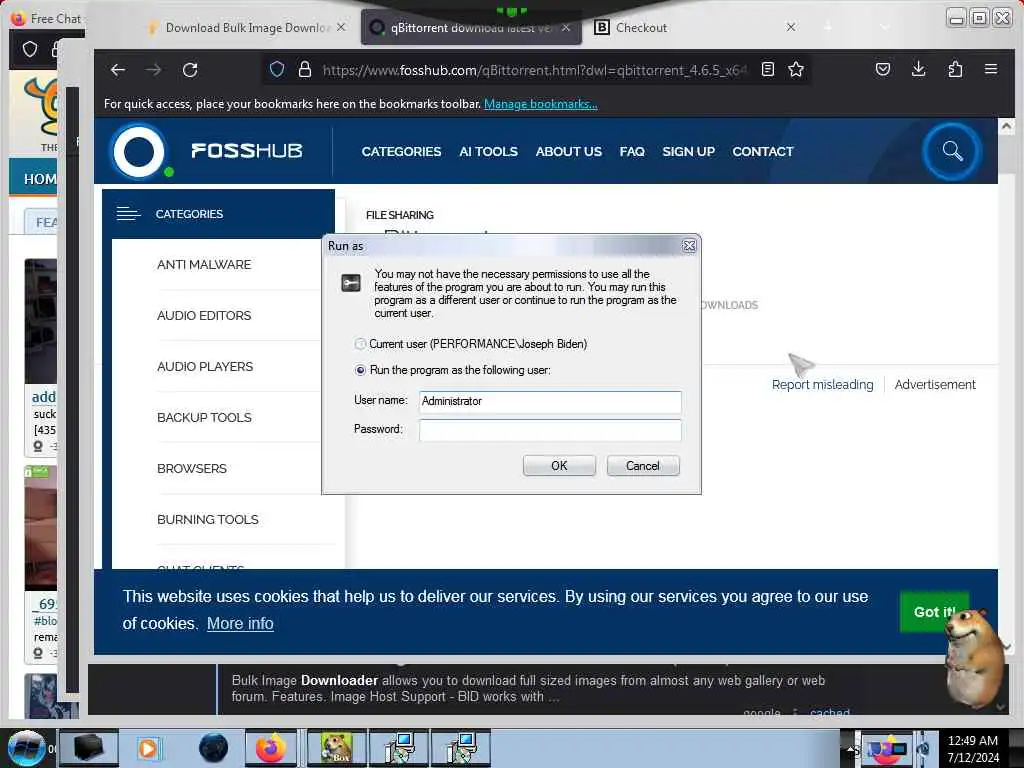Save page to Pocket icon
This screenshot has width=1024, height=768.
tap(883, 69)
